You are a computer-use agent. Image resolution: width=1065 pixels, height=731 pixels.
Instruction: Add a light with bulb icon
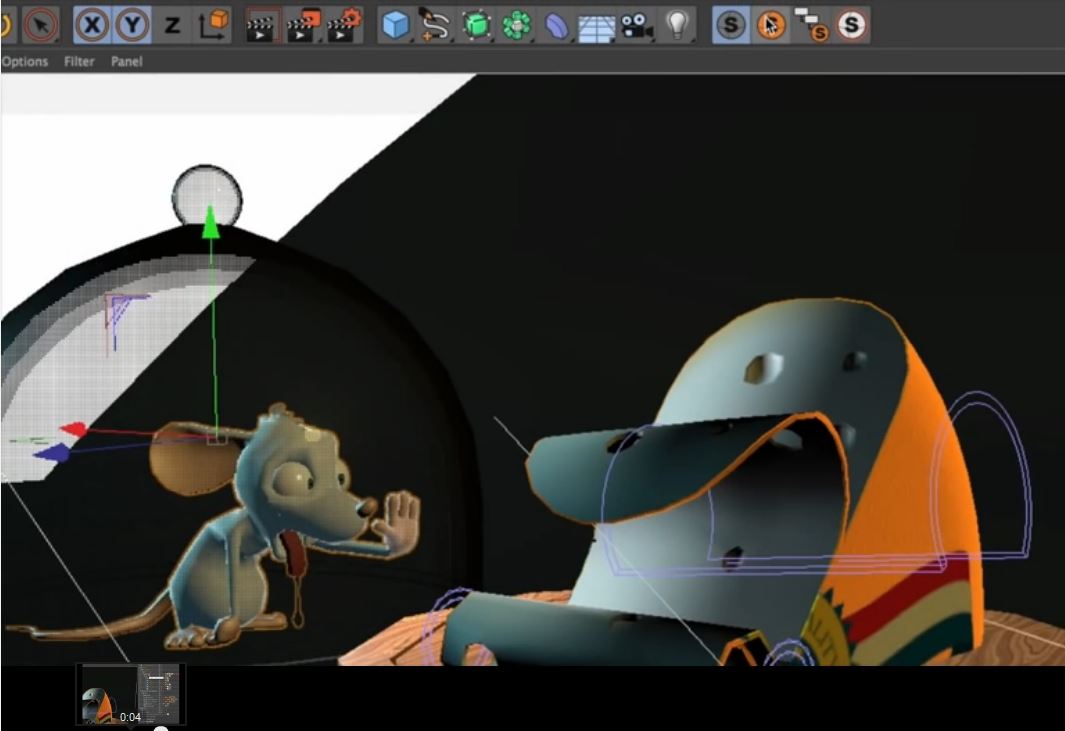[676, 26]
